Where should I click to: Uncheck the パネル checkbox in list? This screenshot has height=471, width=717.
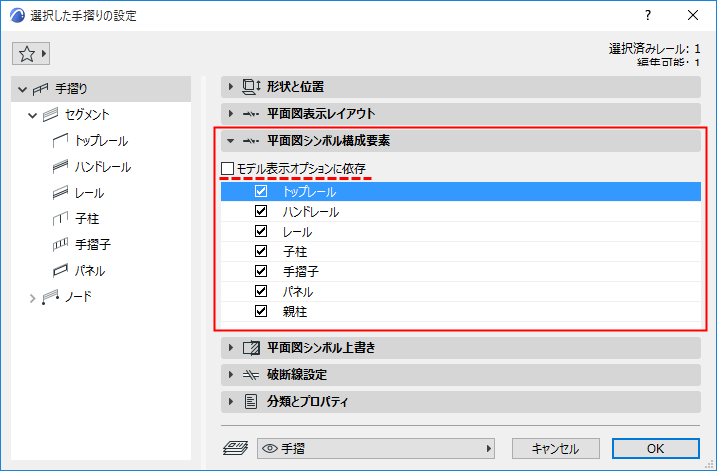point(261,291)
